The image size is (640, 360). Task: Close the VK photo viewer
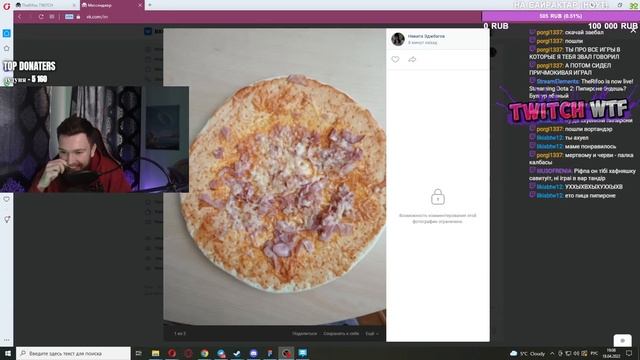point(633,30)
